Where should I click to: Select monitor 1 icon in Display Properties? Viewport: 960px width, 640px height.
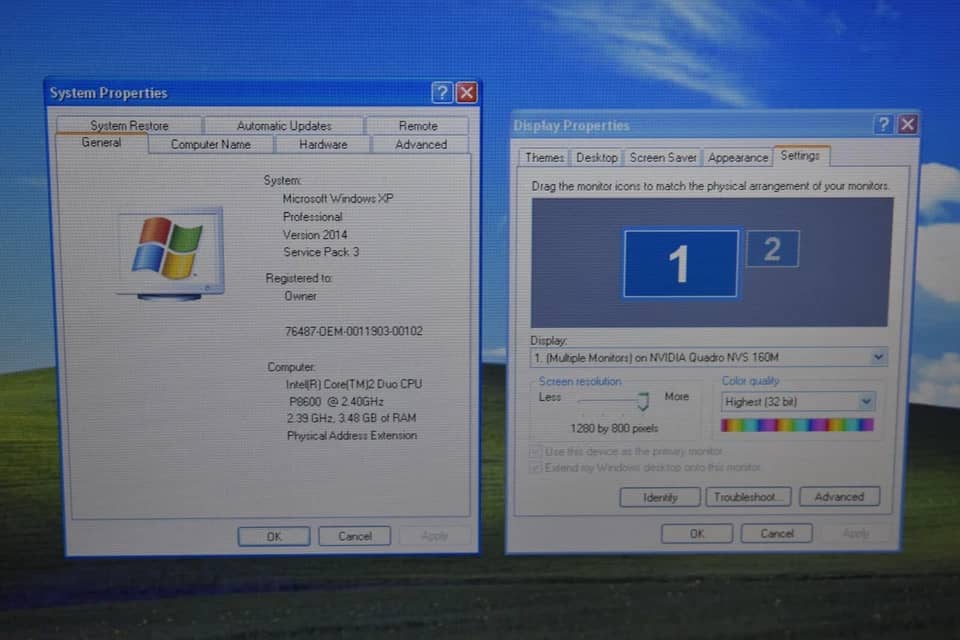point(680,264)
